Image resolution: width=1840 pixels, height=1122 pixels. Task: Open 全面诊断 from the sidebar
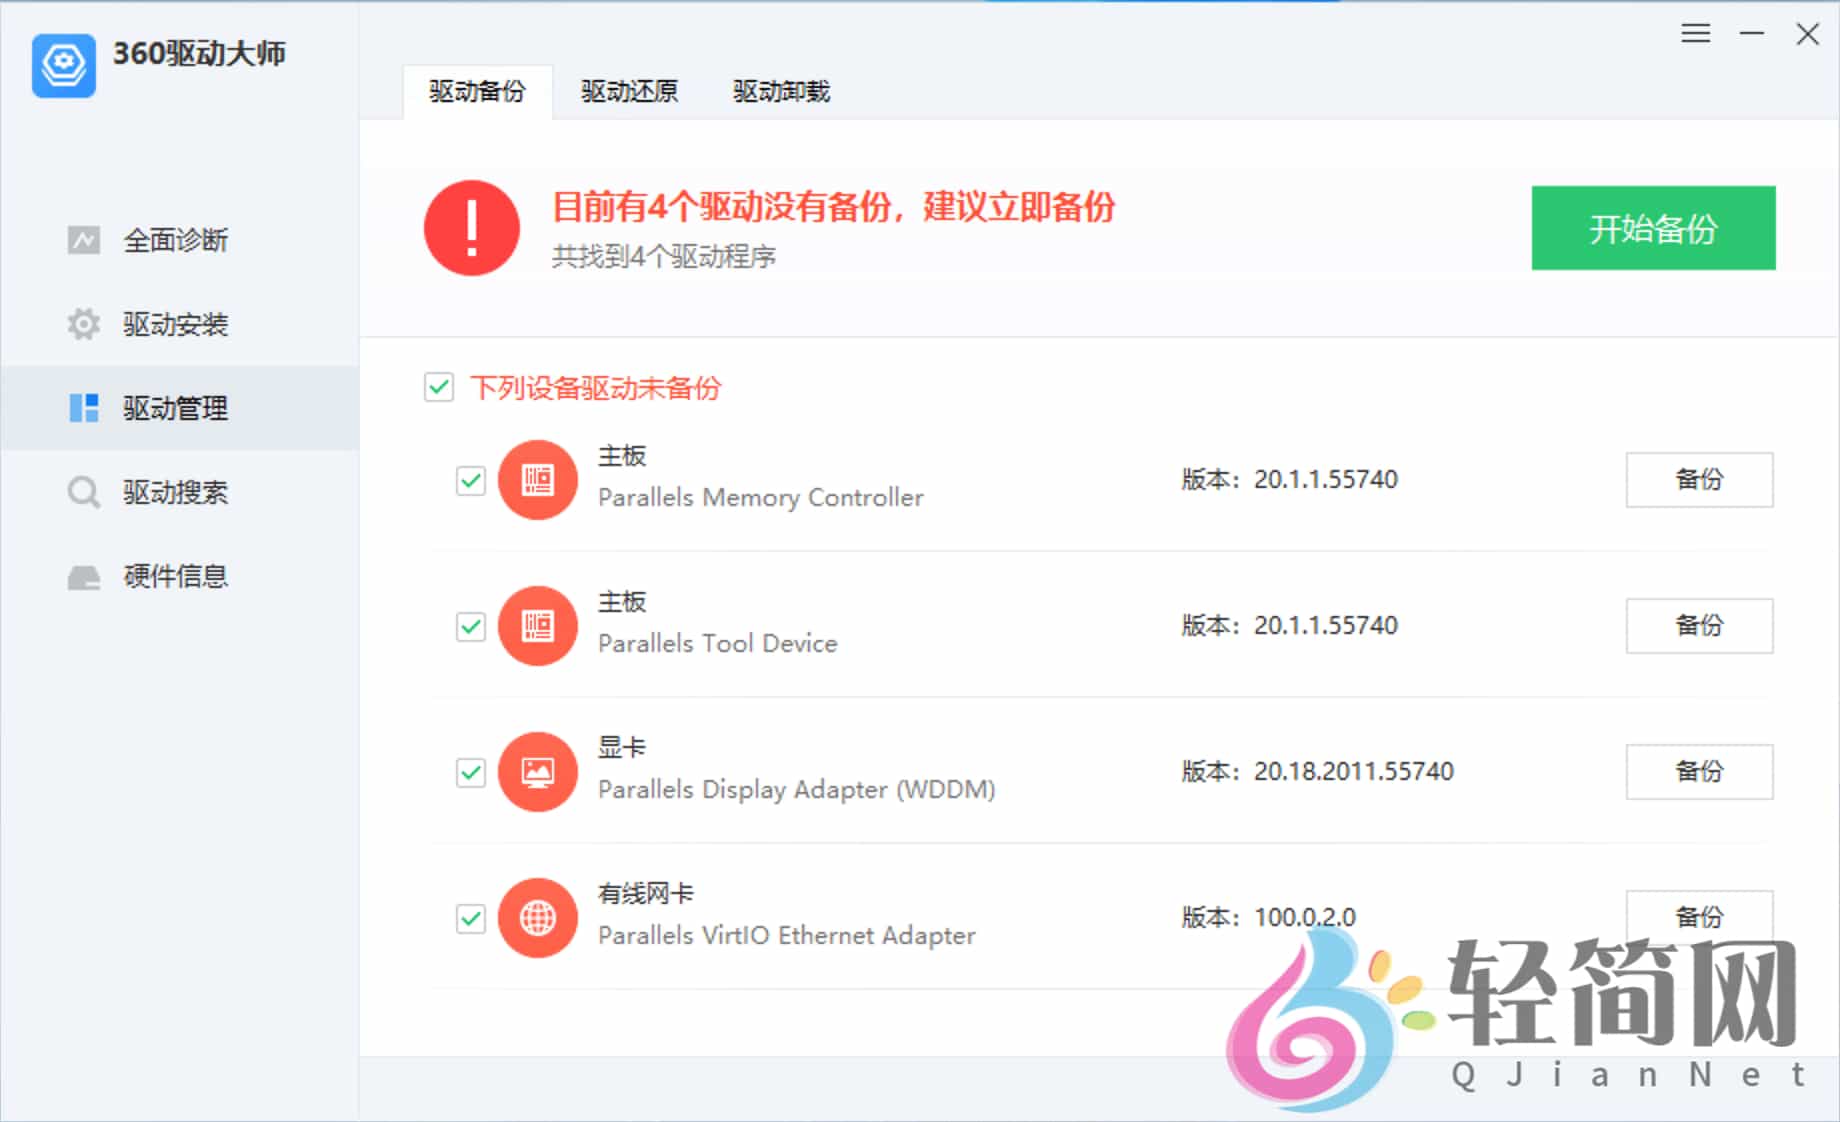coord(84,240)
